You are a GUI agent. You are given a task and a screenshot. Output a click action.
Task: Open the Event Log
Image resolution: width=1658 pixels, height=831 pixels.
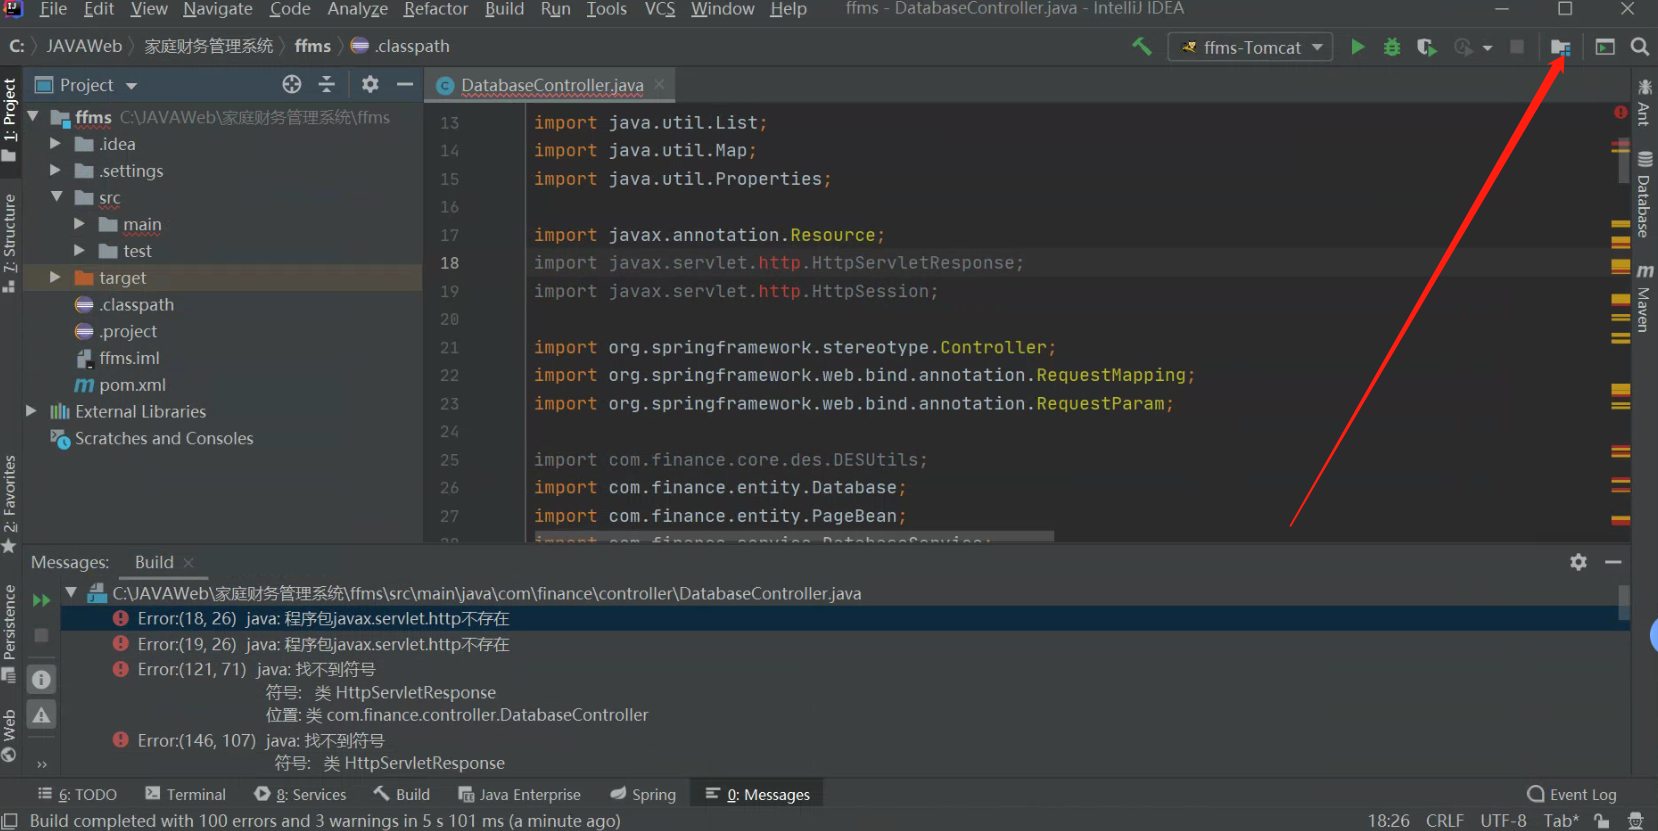(x=1571, y=794)
